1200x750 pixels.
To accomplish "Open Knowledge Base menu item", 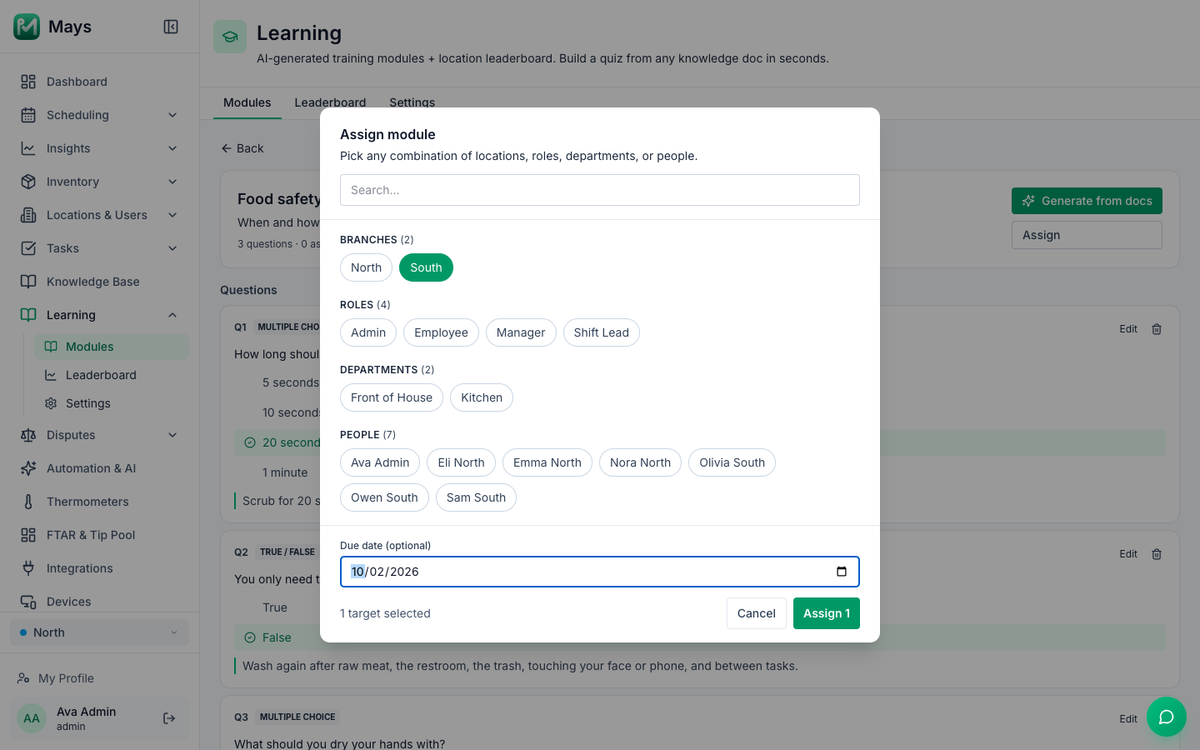I will [99, 282].
